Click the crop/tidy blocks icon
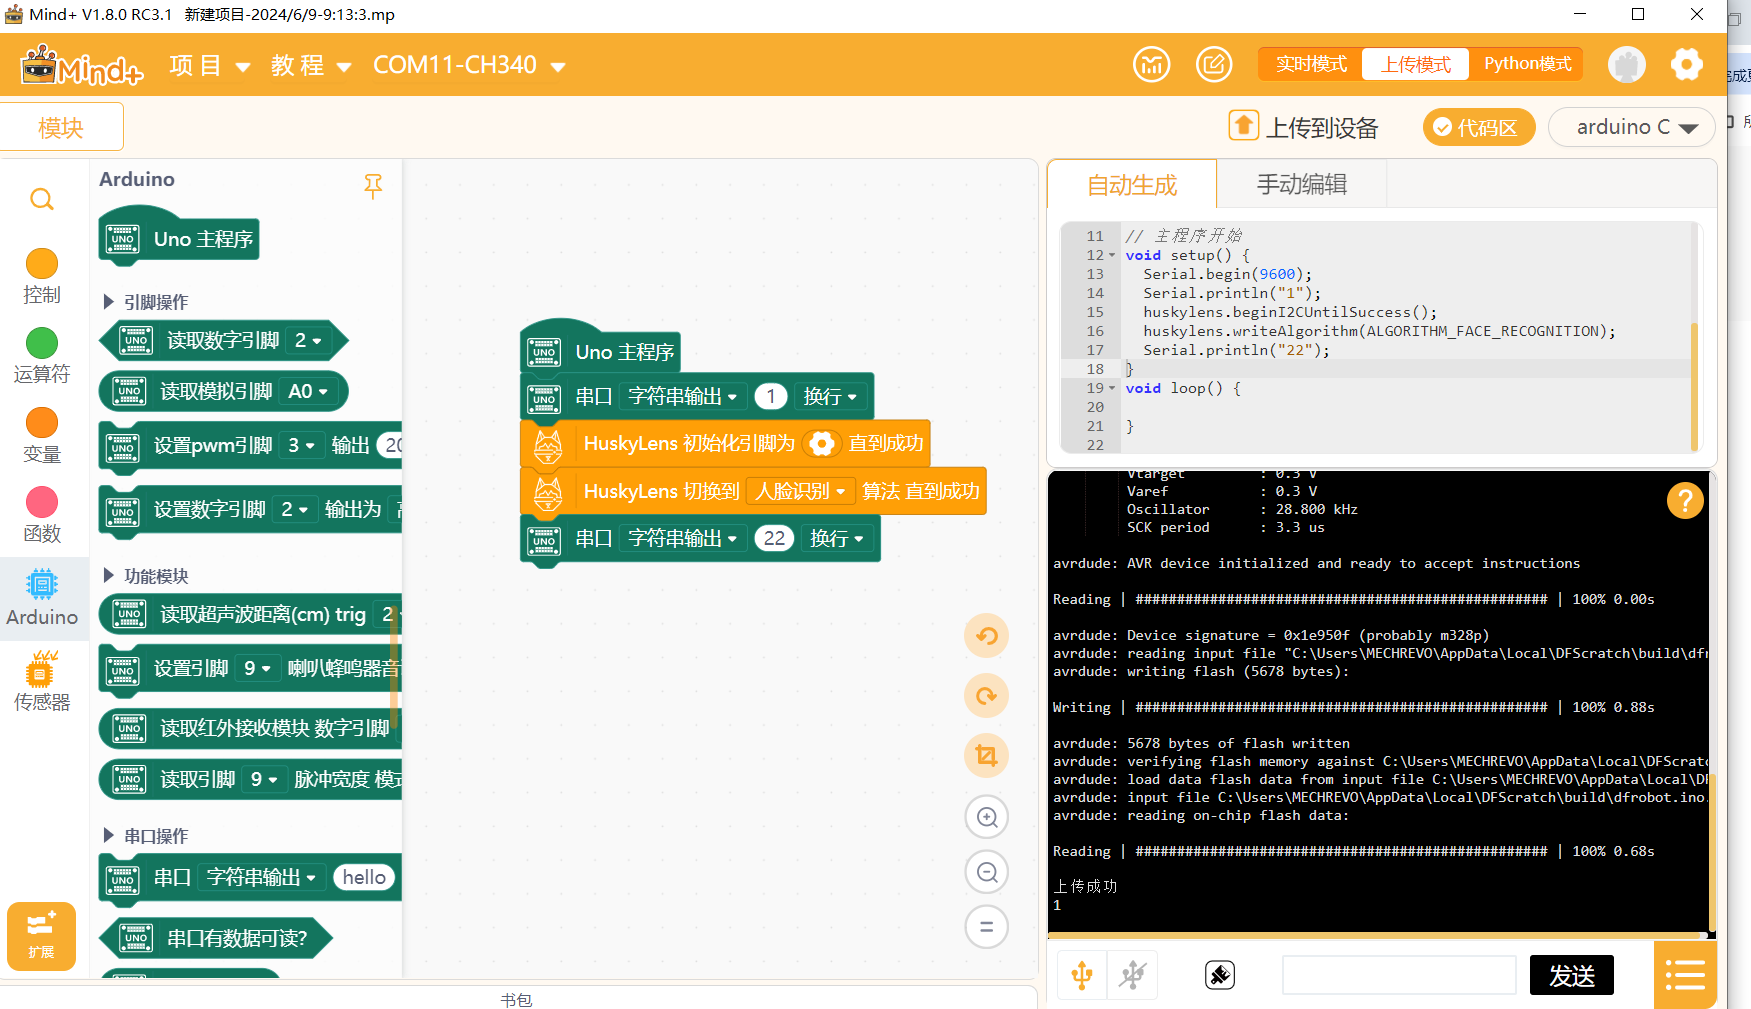Viewport: 1751px width, 1009px height. [986, 756]
